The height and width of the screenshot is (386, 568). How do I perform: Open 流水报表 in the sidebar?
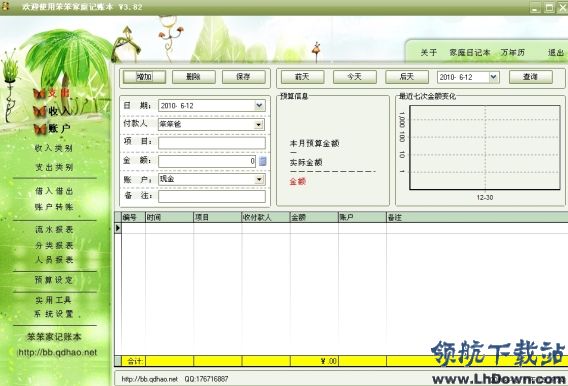pos(54,230)
